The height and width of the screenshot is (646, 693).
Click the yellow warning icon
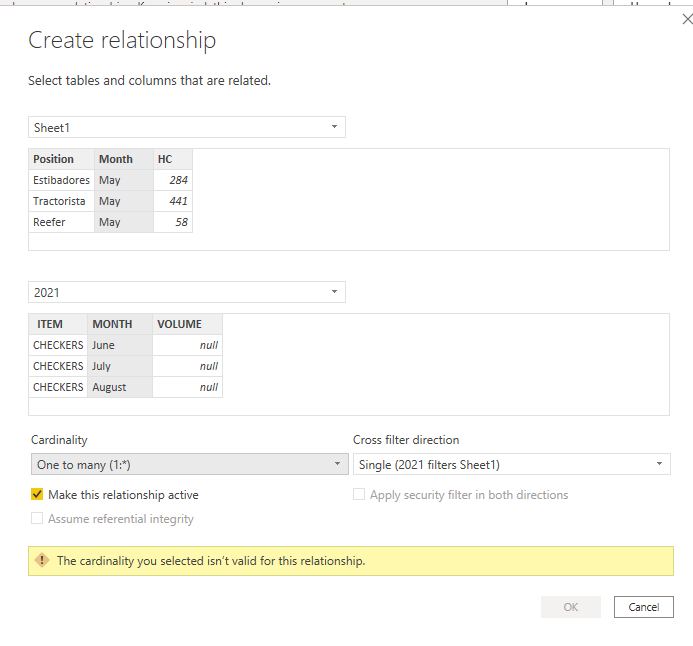[42, 561]
